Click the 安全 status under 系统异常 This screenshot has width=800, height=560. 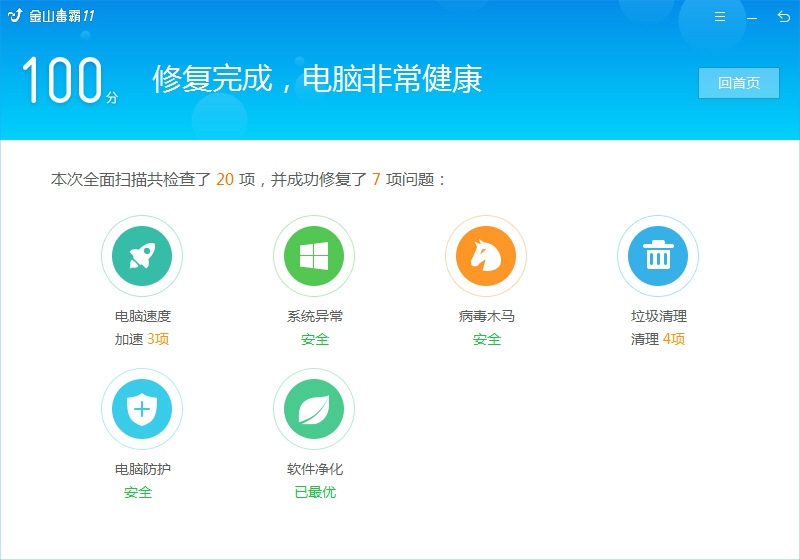[x=314, y=339]
